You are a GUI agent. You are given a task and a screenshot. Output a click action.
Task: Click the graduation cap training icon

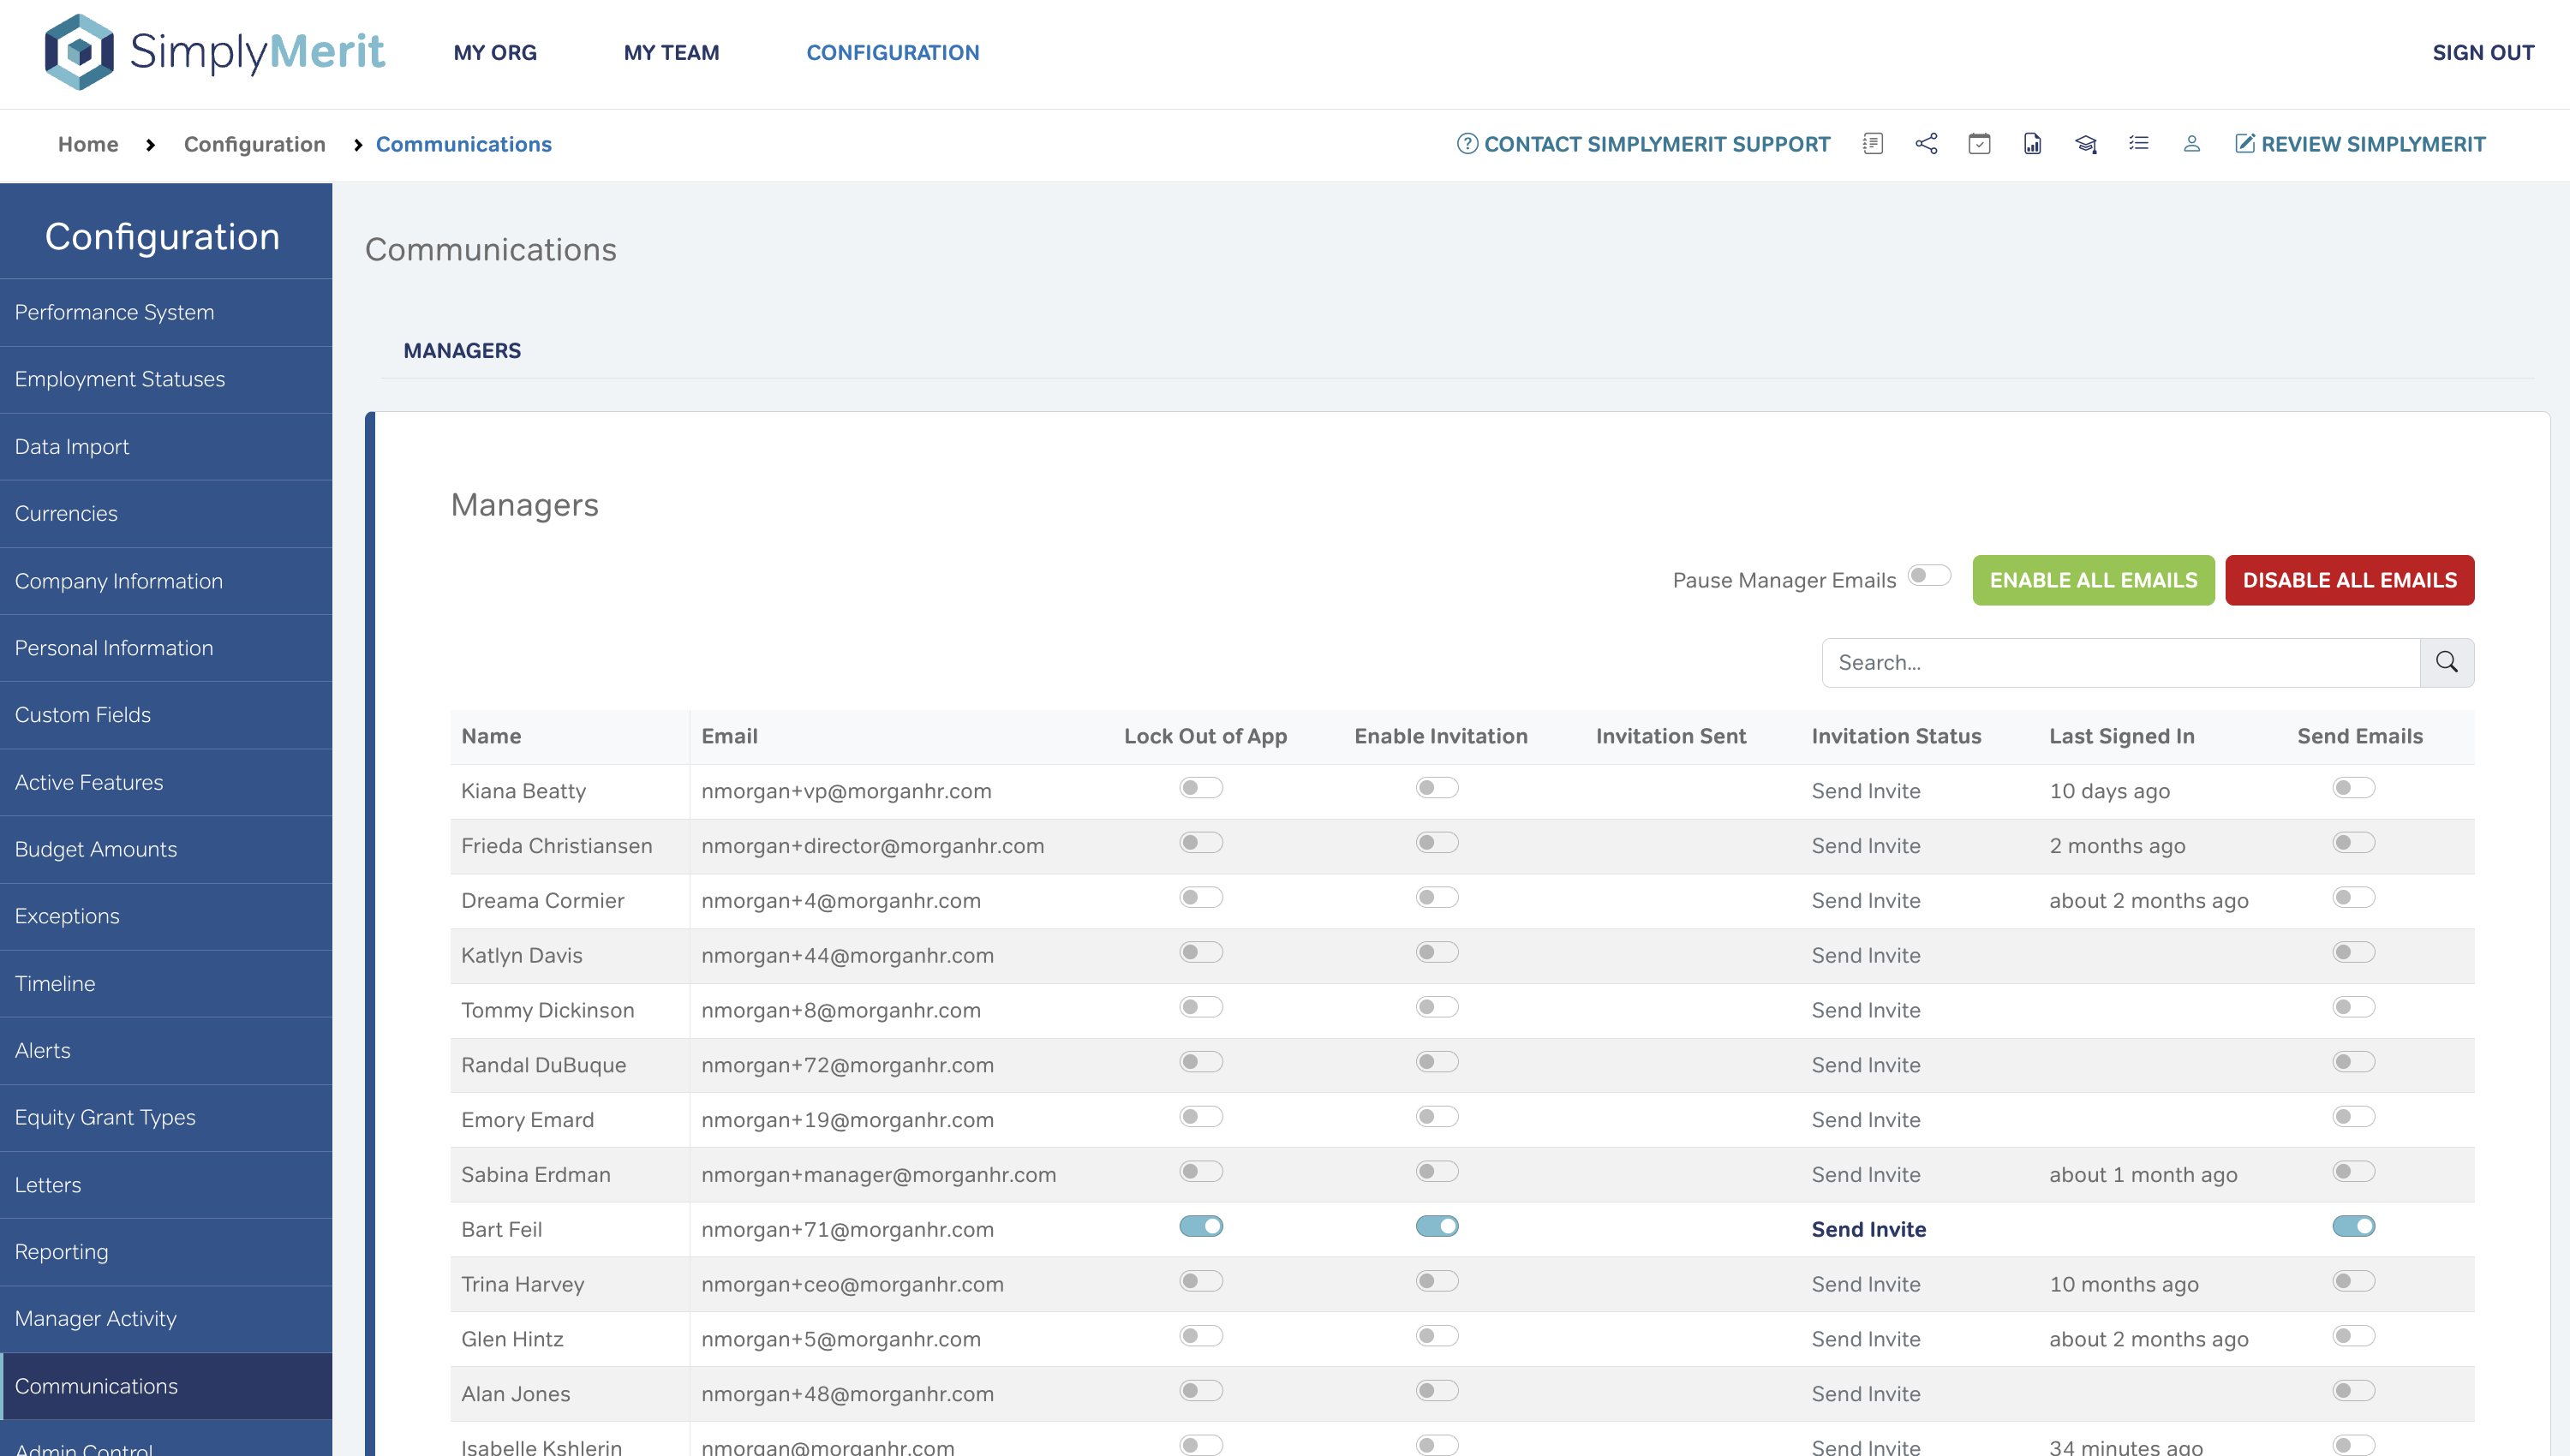click(2085, 144)
